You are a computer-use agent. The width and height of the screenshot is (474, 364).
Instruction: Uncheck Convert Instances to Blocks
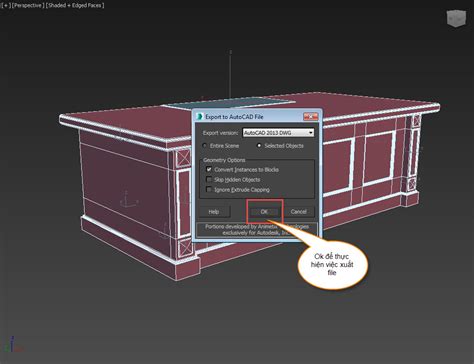point(209,169)
